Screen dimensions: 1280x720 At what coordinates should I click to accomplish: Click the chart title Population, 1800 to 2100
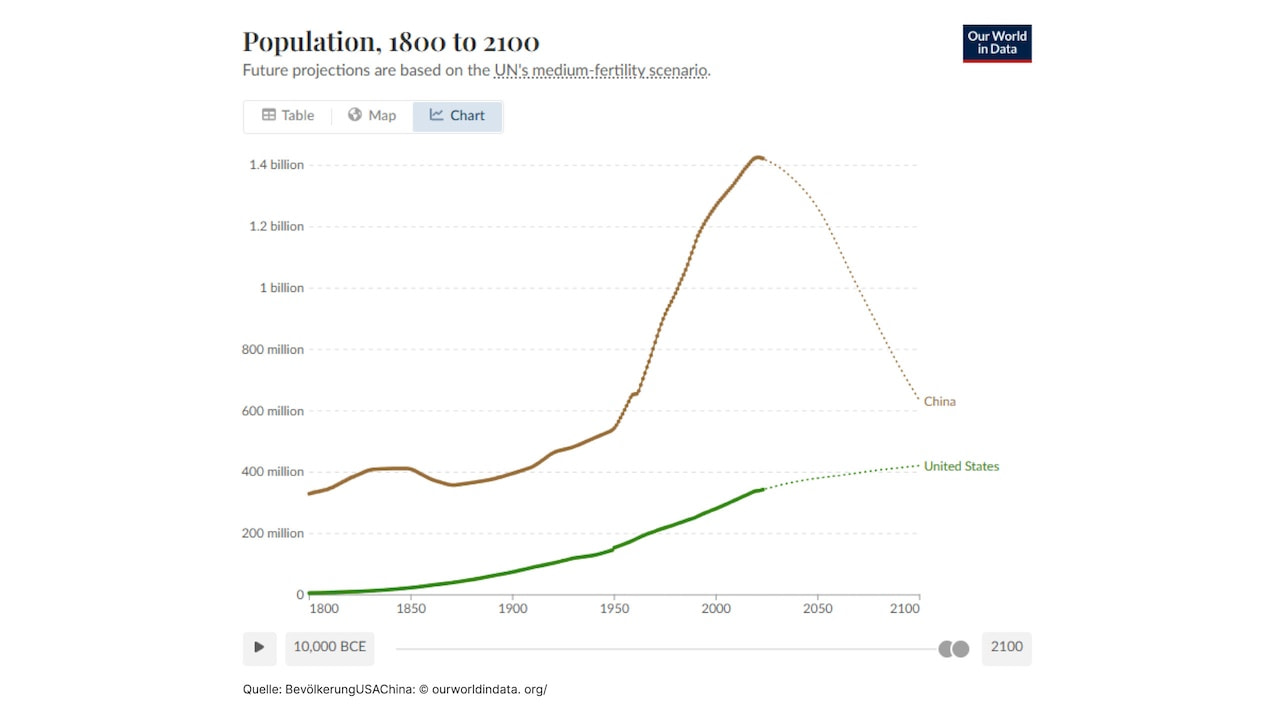coord(390,42)
